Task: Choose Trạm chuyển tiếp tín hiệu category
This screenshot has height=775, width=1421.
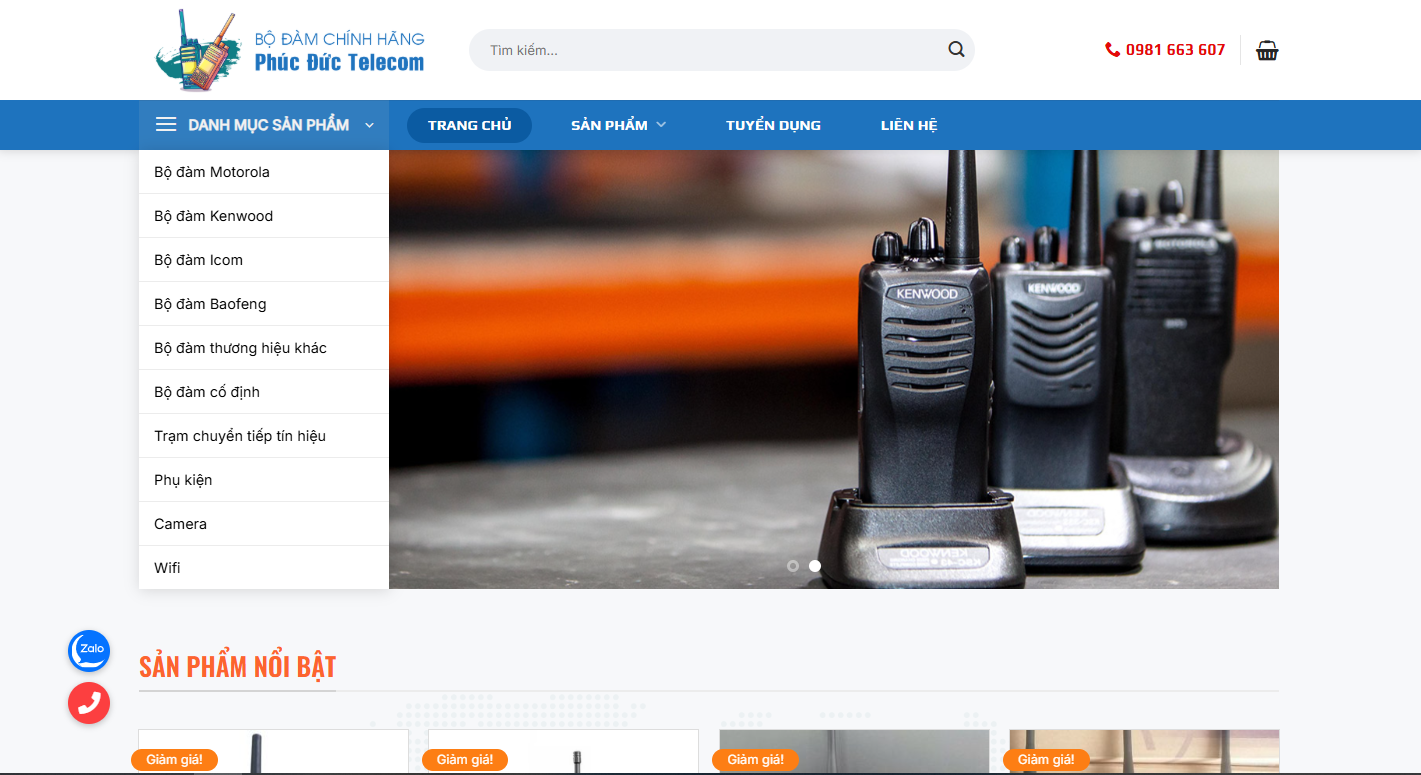Action: 240,436
